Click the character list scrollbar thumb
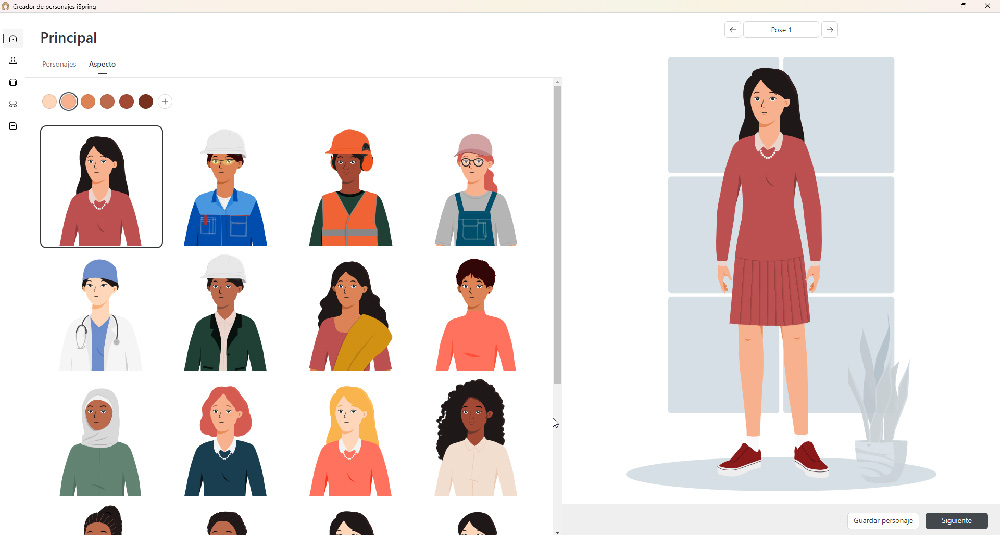The height and width of the screenshot is (535, 1000). pyautogui.click(x=557, y=235)
